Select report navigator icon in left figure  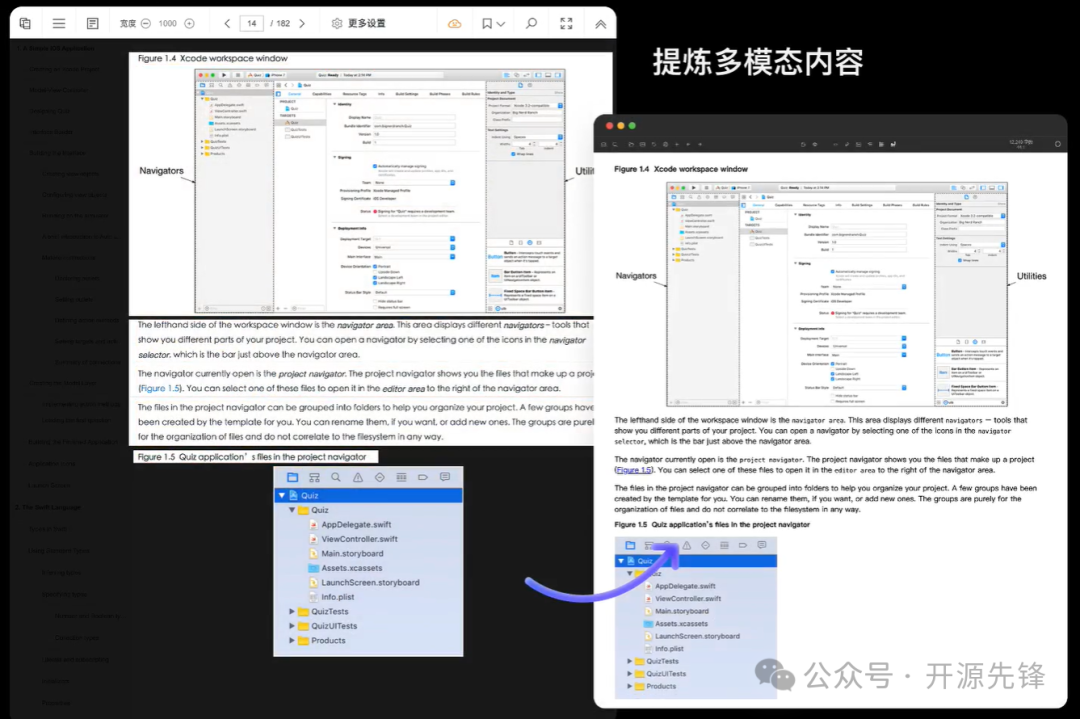click(x=445, y=477)
